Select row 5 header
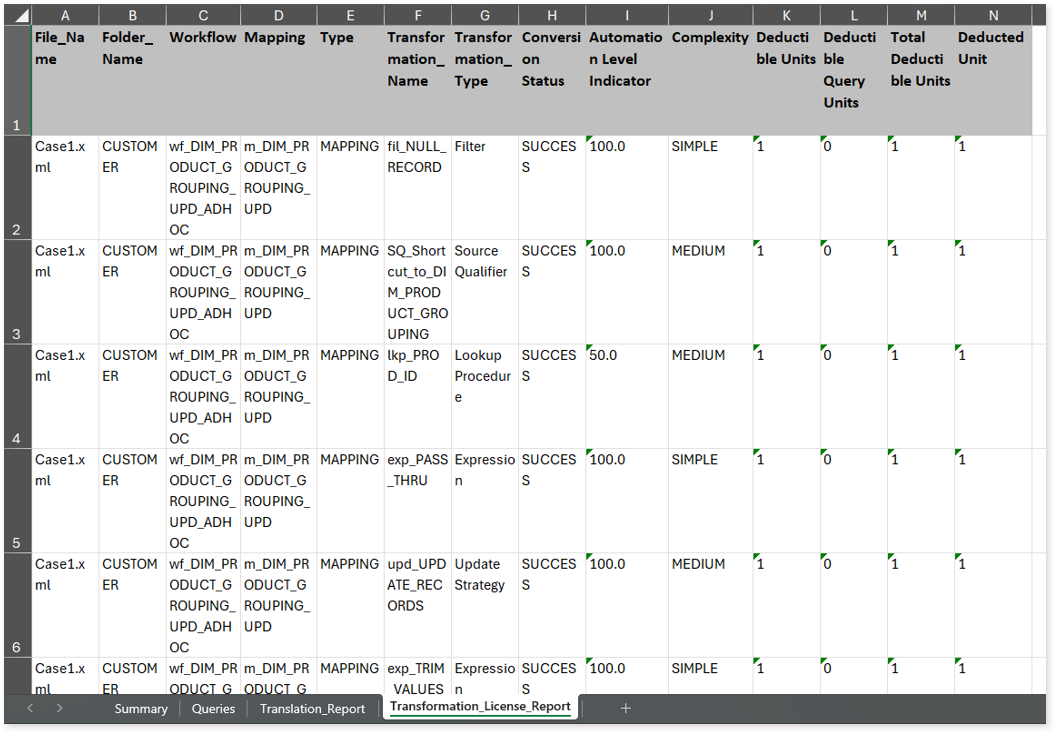This screenshot has height=734, width=1056. click(x=18, y=501)
